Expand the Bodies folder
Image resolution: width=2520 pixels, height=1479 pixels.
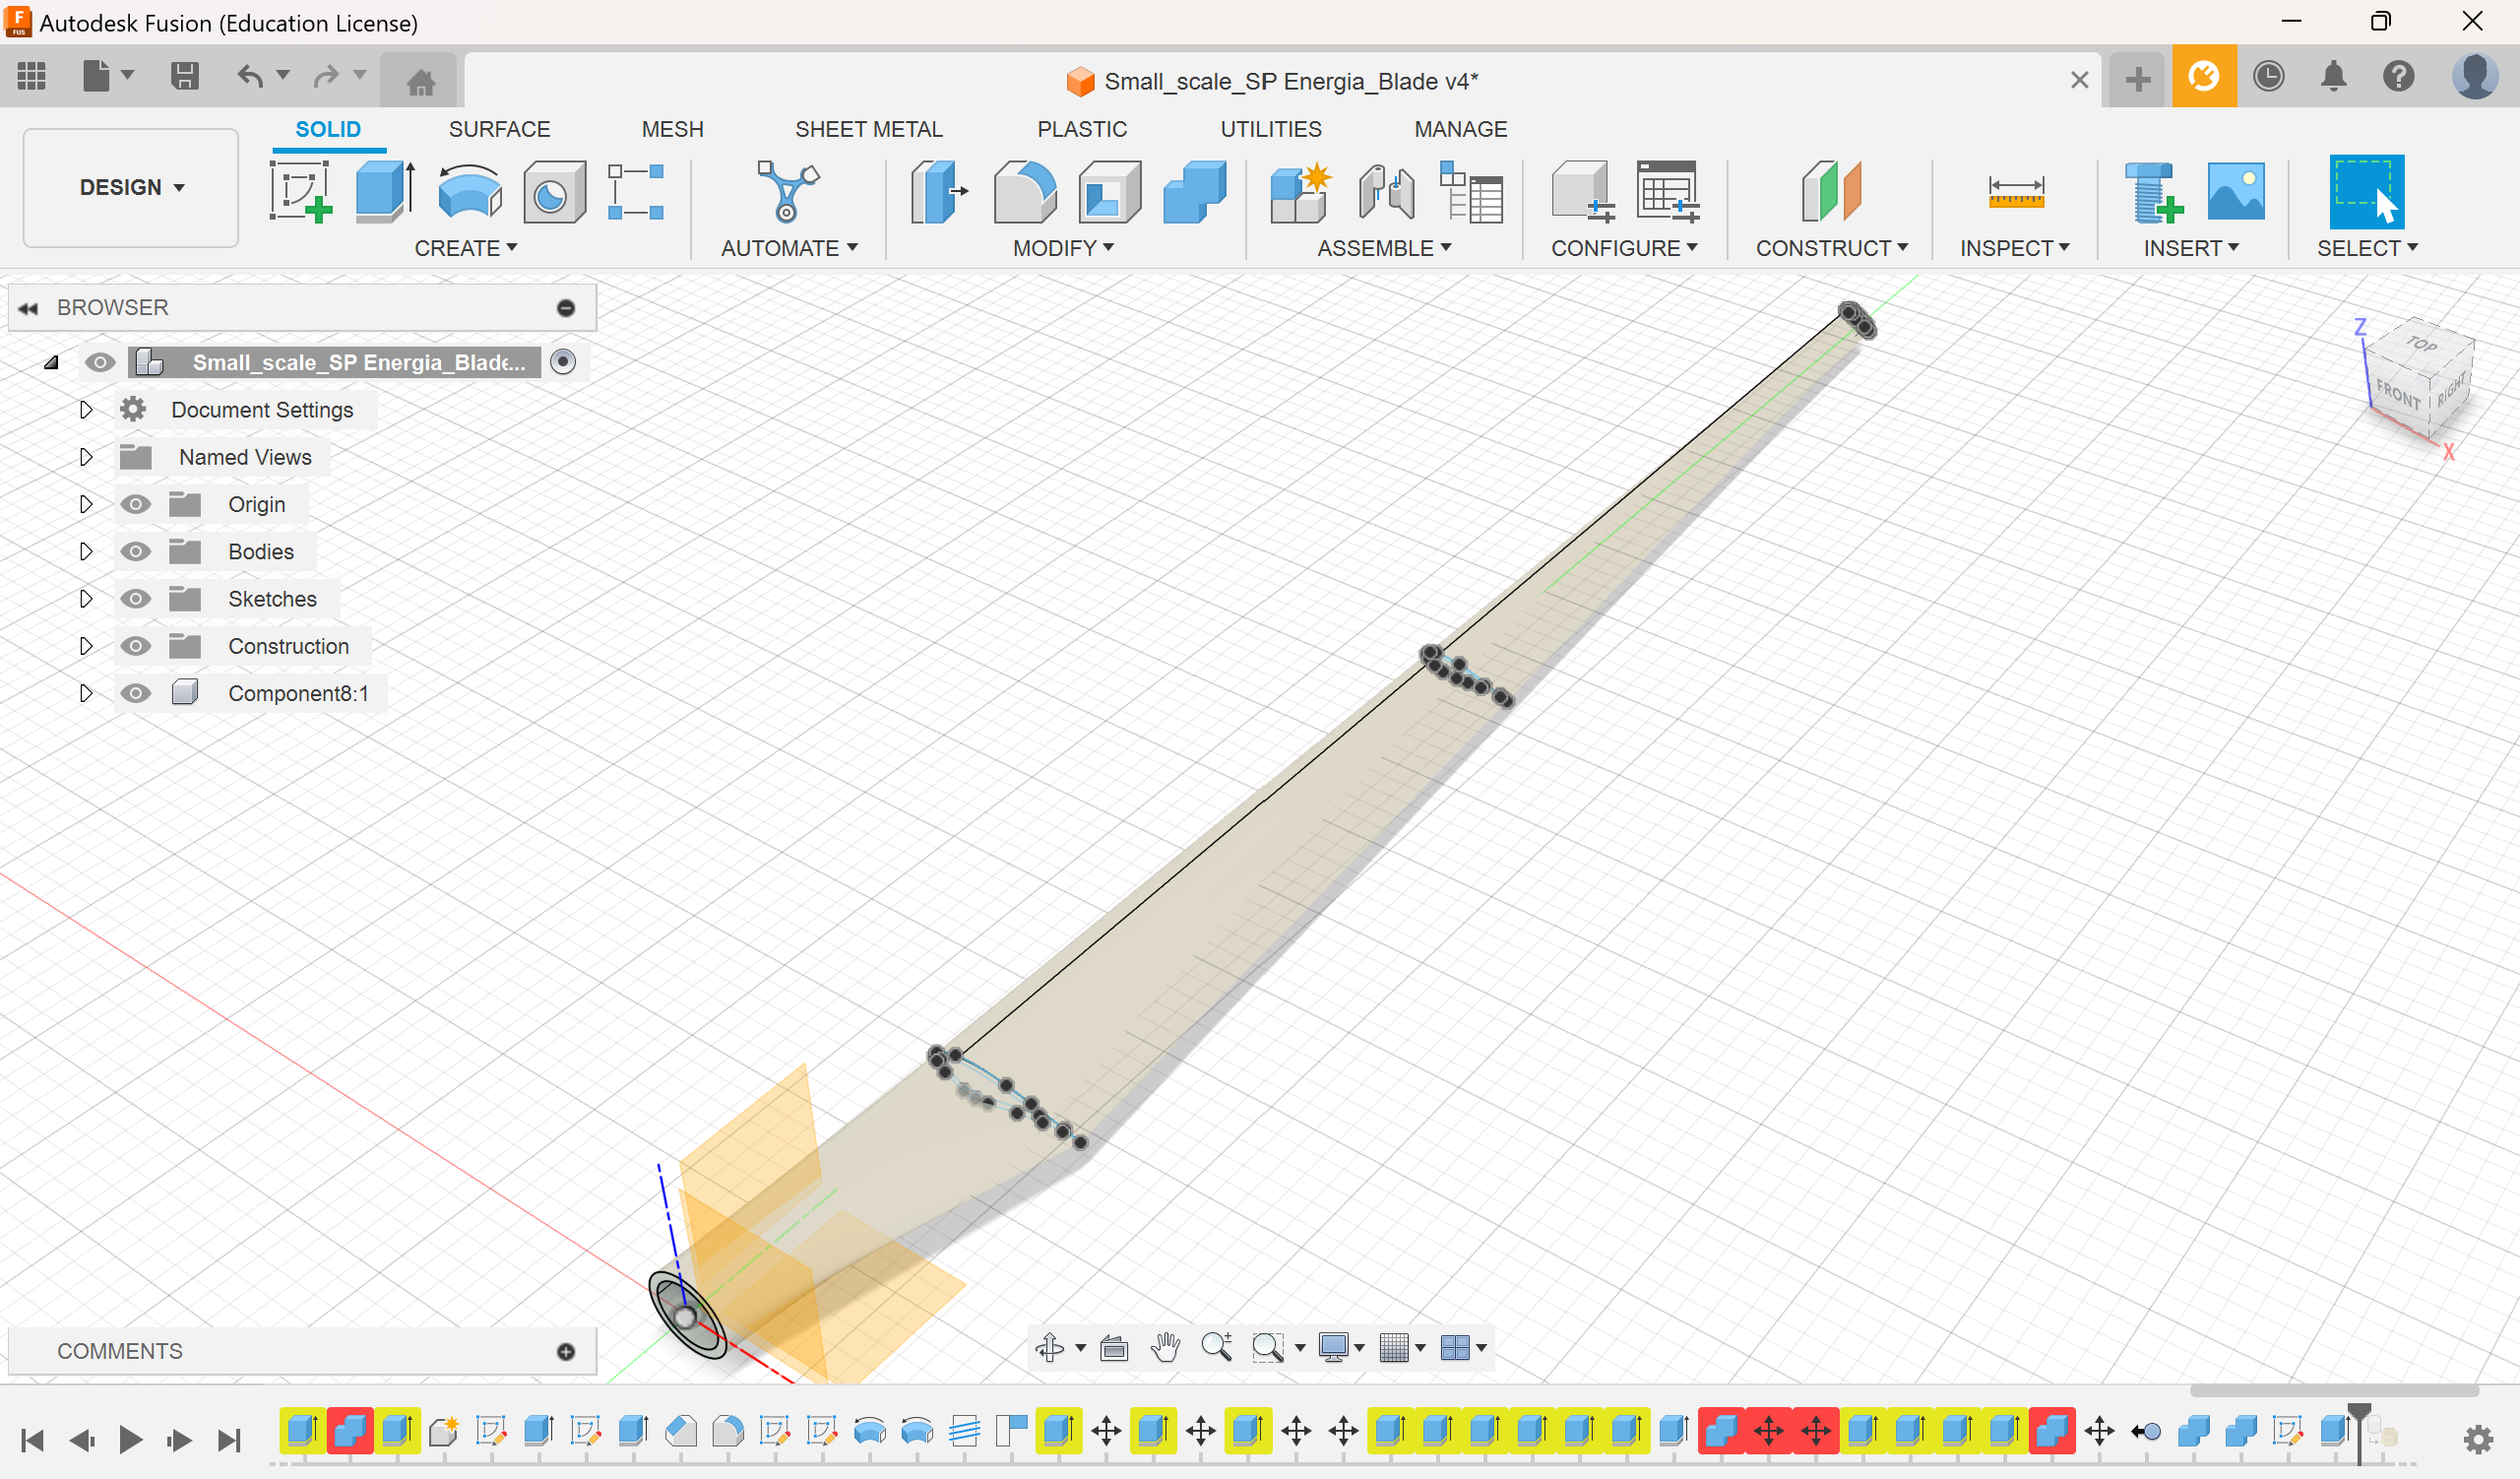[86, 551]
